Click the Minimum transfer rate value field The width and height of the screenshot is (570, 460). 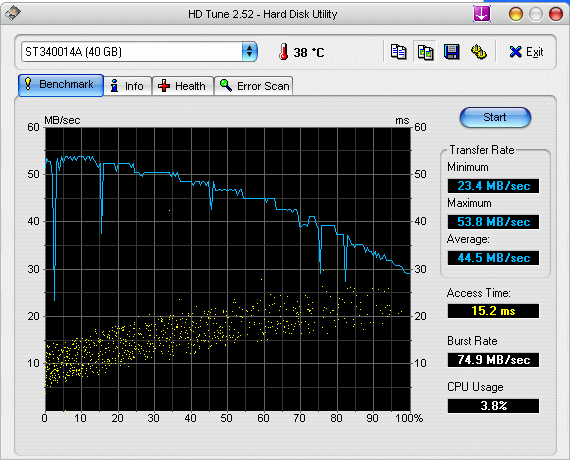click(493, 186)
